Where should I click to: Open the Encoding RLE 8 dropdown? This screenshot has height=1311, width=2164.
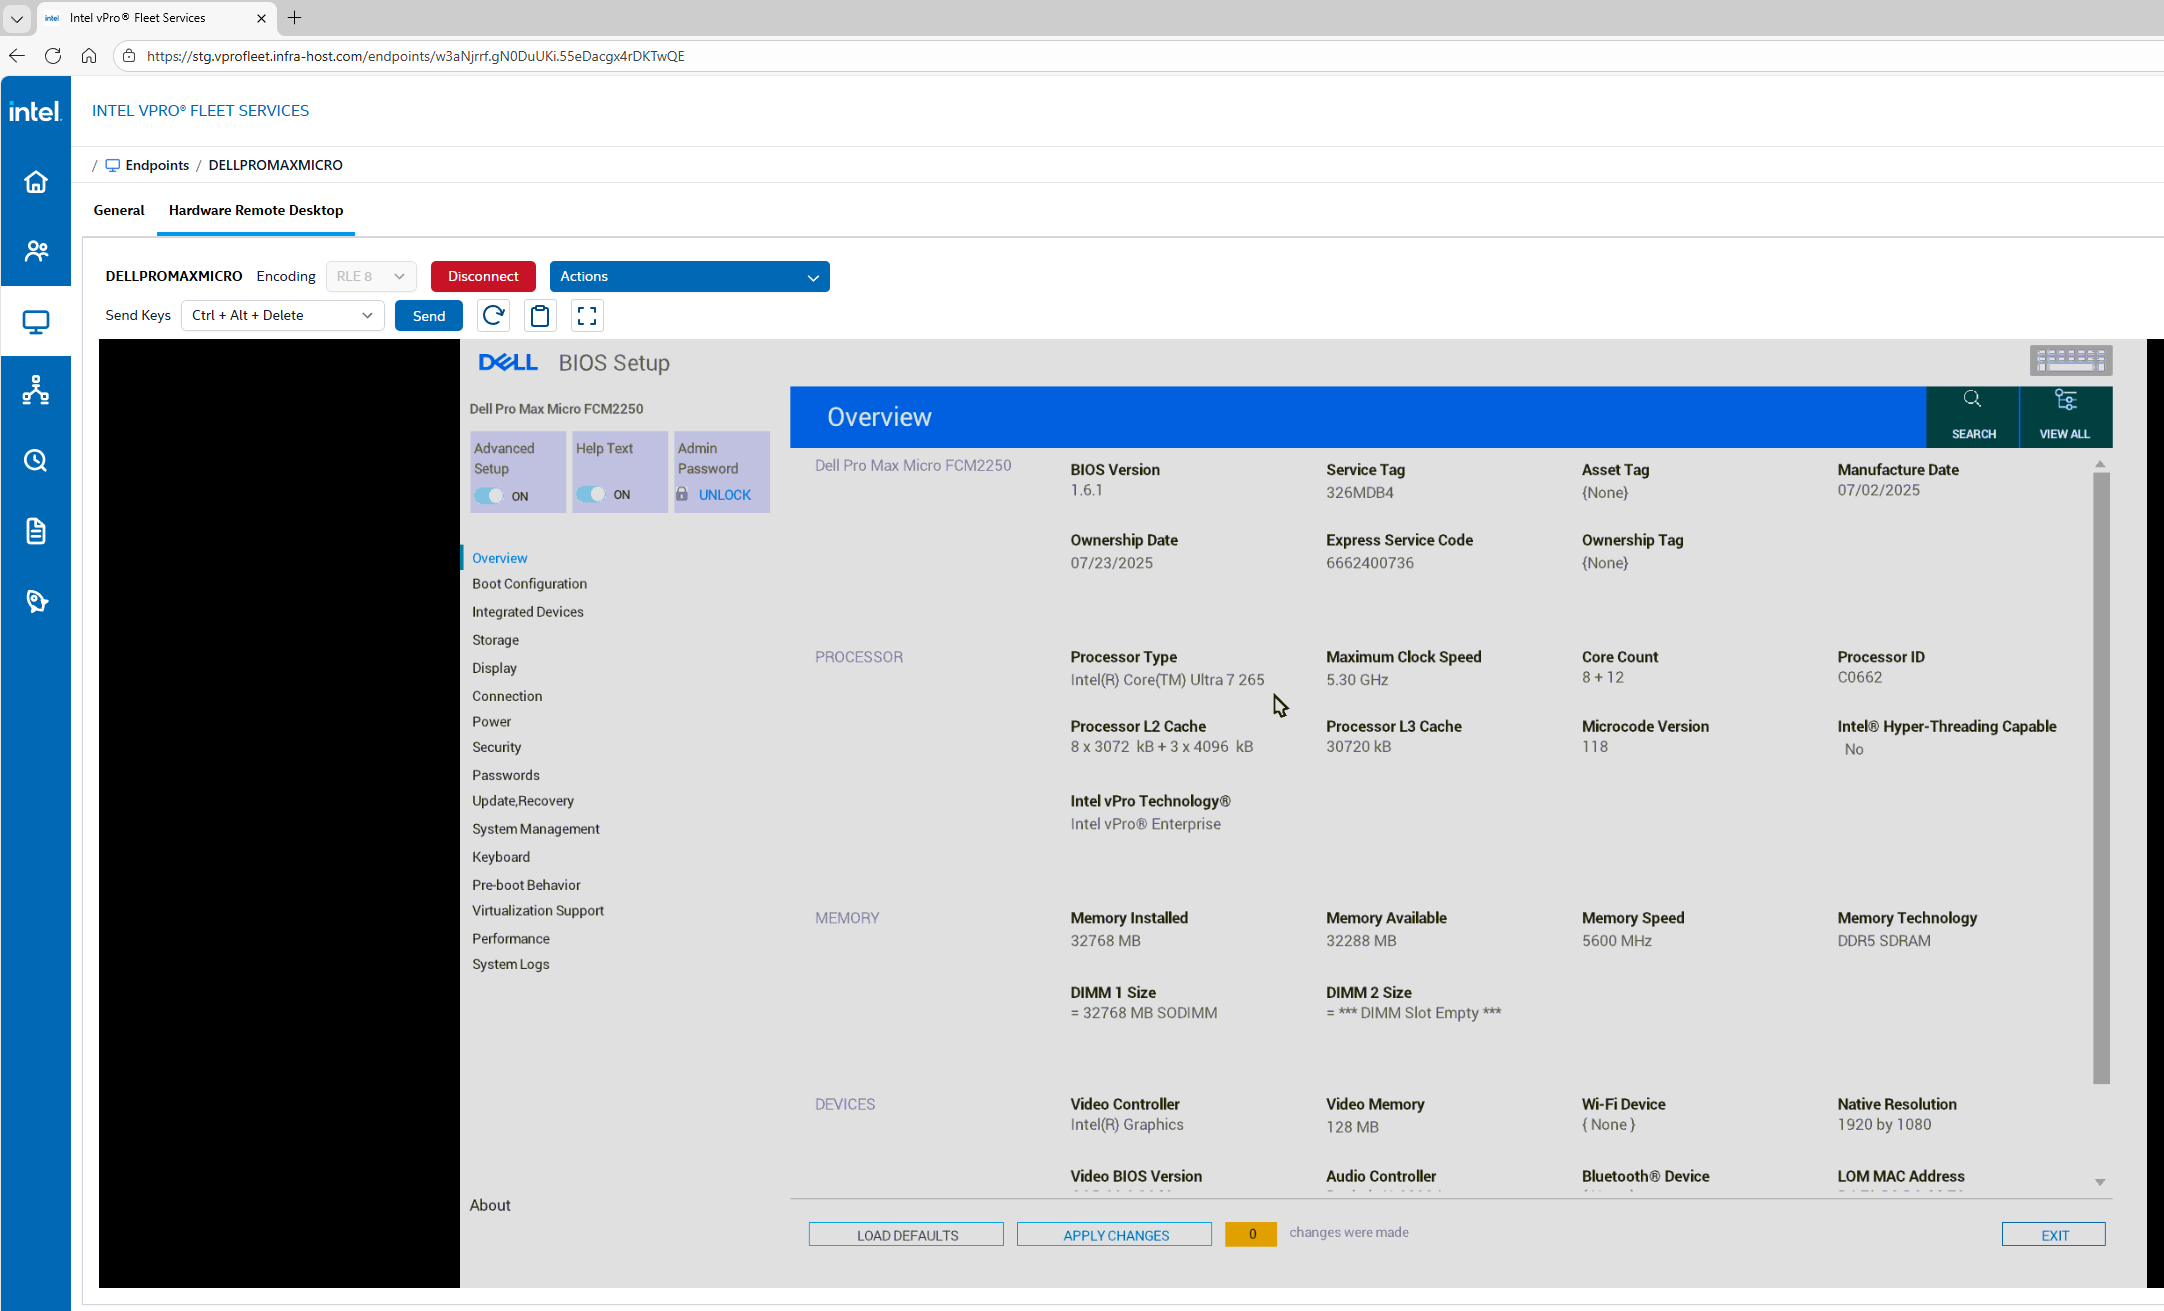pos(371,276)
